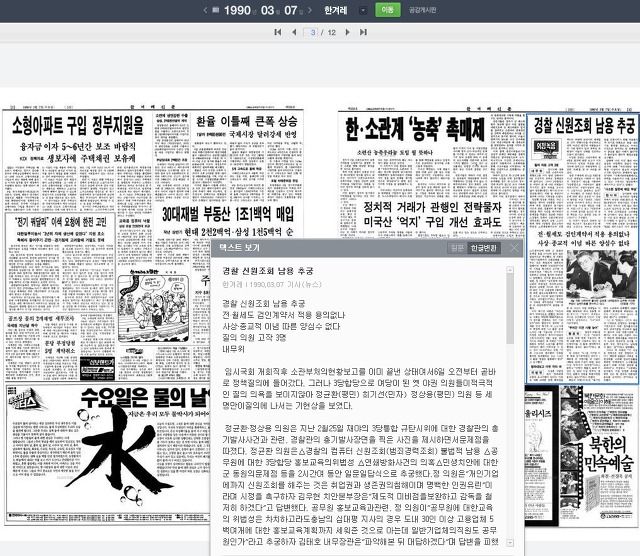Click scroll-down arrow in text viewer
The width and height of the screenshot is (640, 556).
coord(510,543)
